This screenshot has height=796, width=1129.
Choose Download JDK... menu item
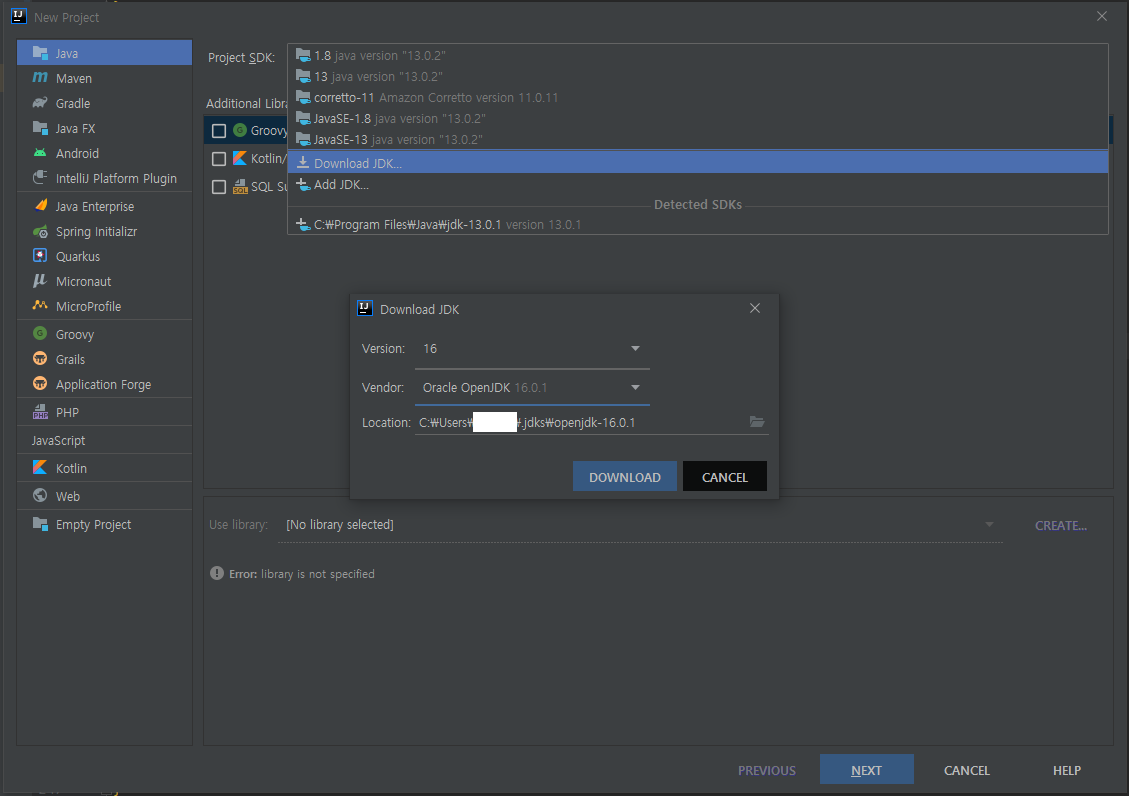tap(697, 163)
